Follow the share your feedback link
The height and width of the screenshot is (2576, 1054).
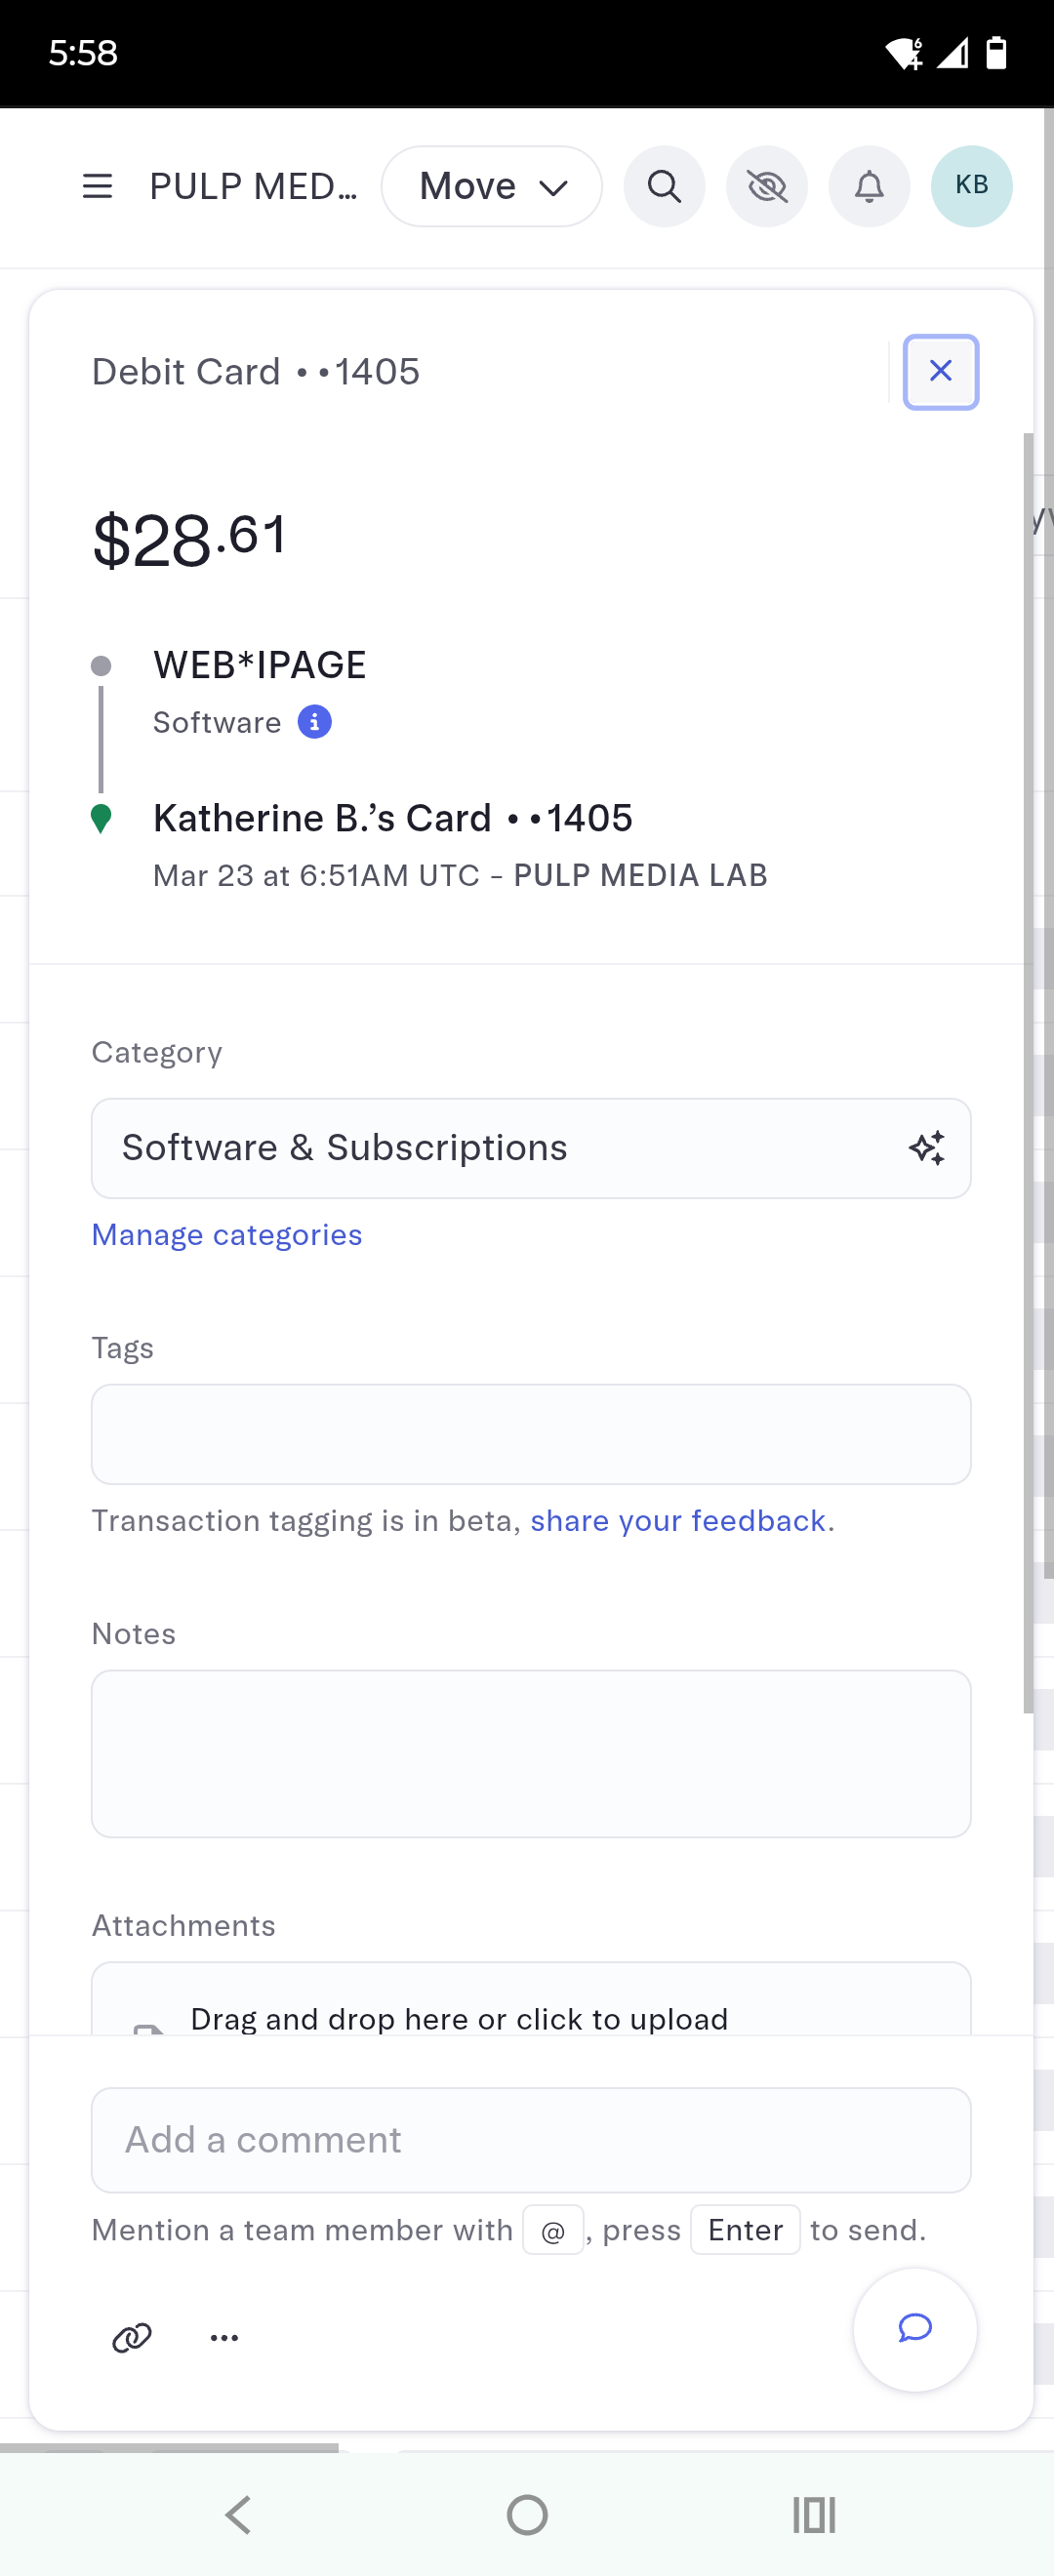[x=677, y=1520]
